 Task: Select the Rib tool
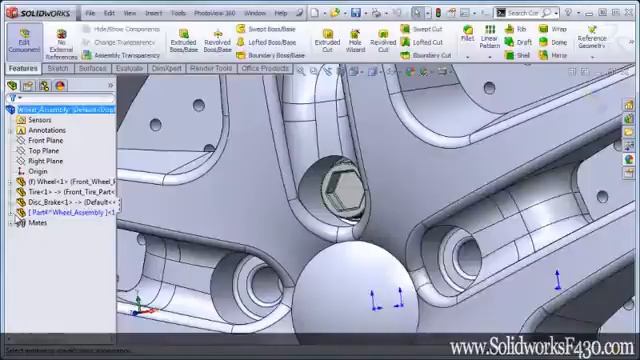pyautogui.click(x=516, y=29)
